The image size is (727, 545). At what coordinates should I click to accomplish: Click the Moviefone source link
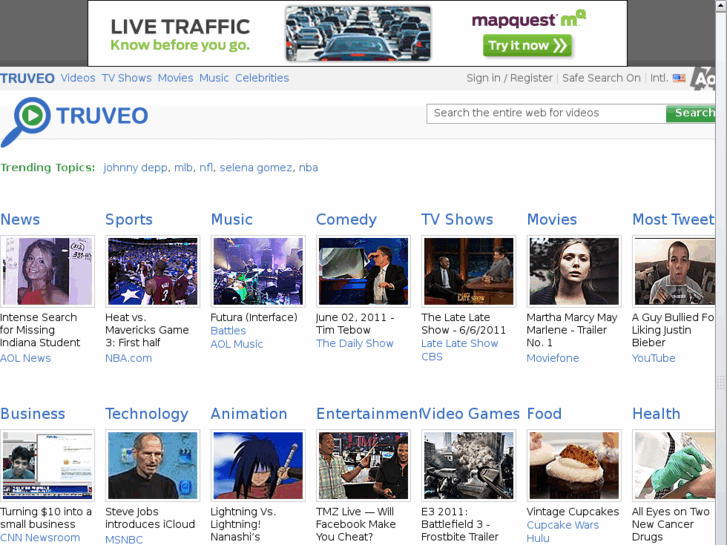(x=553, y=358)
